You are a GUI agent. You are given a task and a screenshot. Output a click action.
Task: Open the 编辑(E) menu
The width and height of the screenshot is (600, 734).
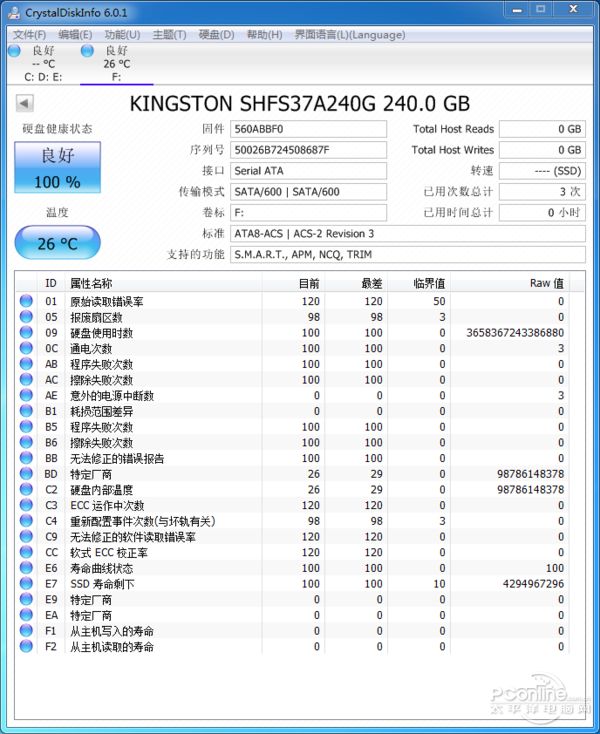click(x=75, y=35)
